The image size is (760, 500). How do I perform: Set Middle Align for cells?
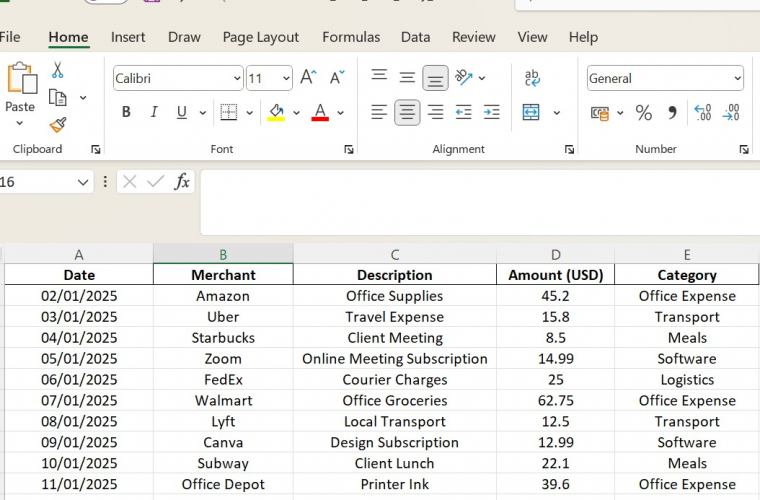click(407, 78)
